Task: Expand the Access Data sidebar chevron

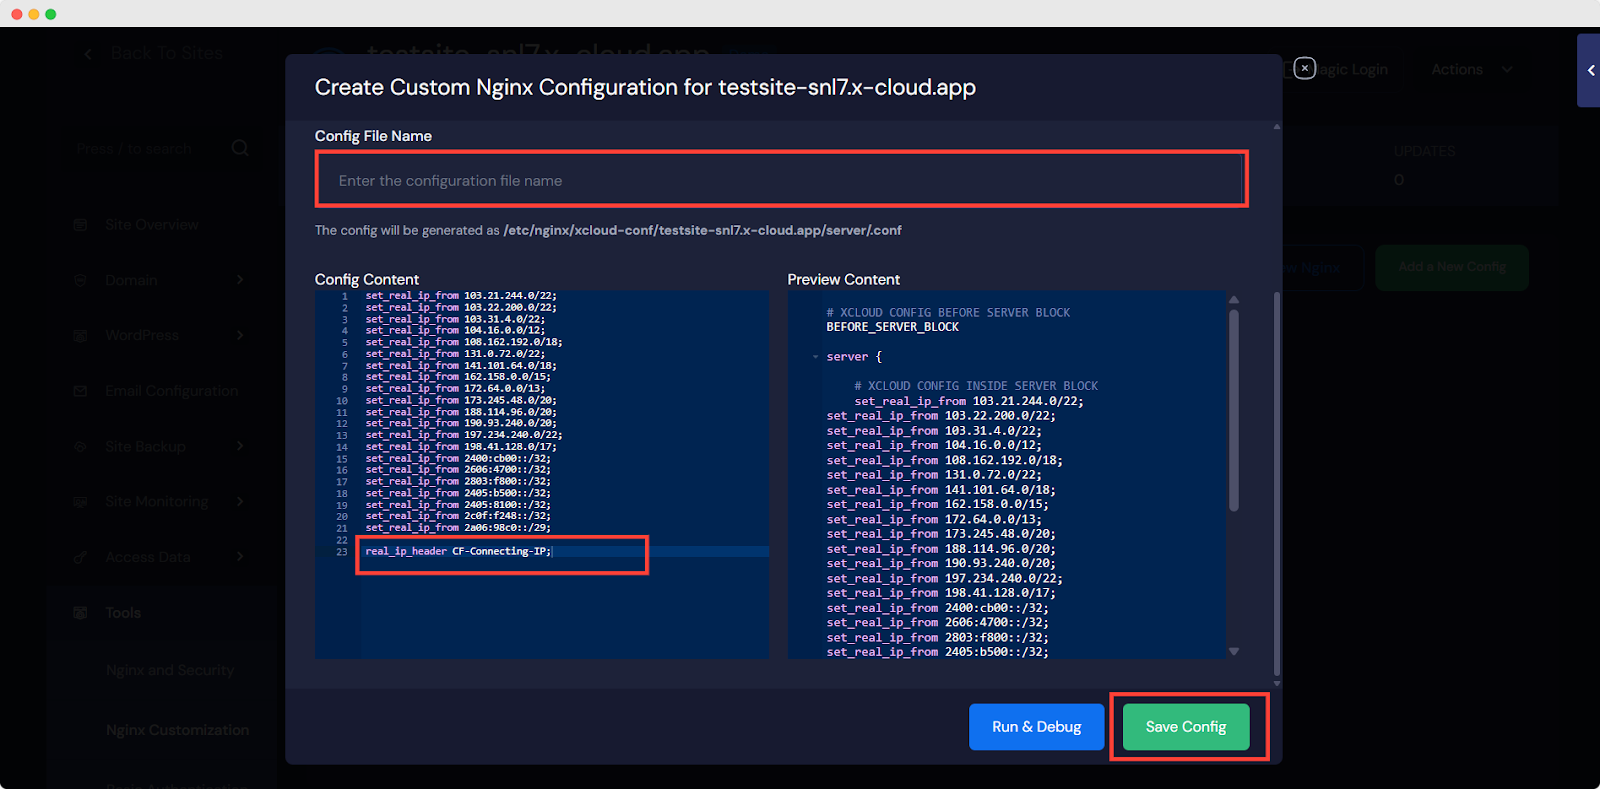Action: click(240, 557)
